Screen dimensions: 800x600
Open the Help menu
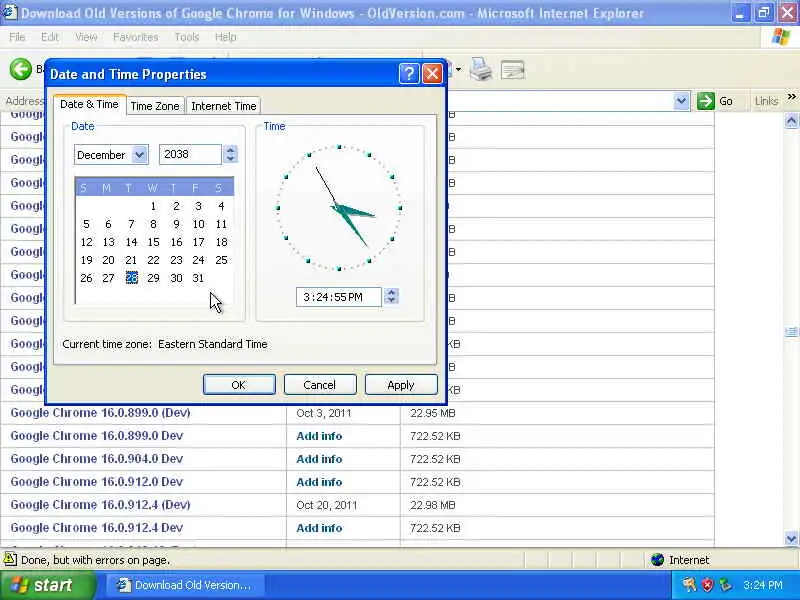[x=226, y=37]
